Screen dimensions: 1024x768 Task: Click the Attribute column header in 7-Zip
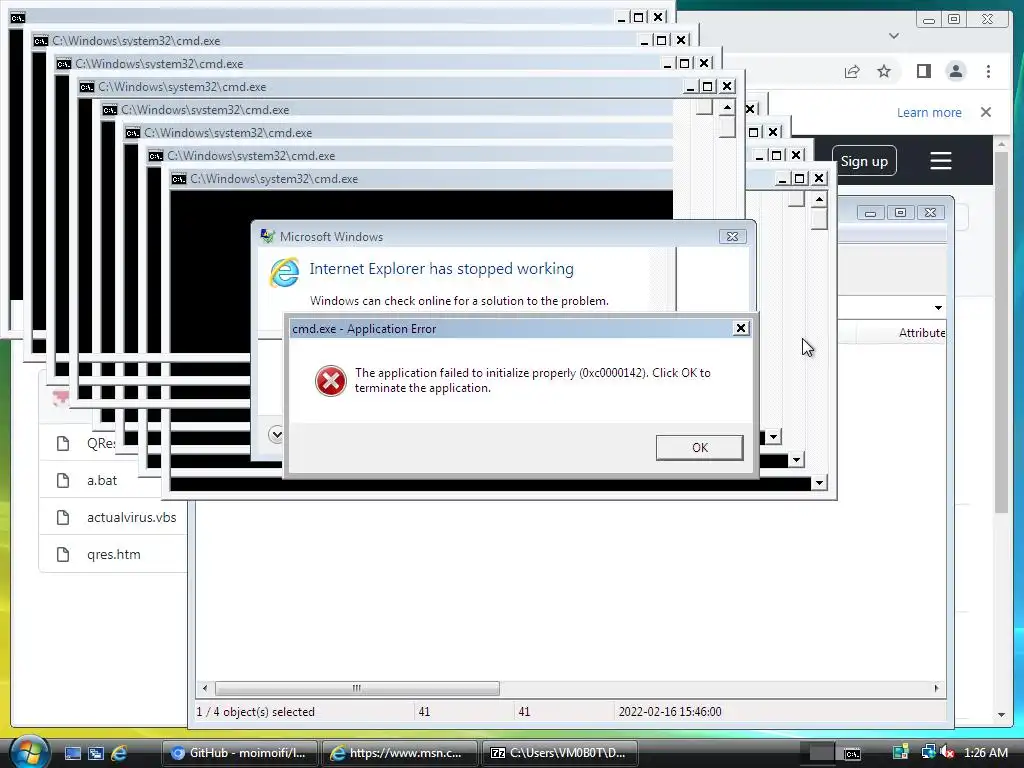pyautogui.click(x=921, y=332)
